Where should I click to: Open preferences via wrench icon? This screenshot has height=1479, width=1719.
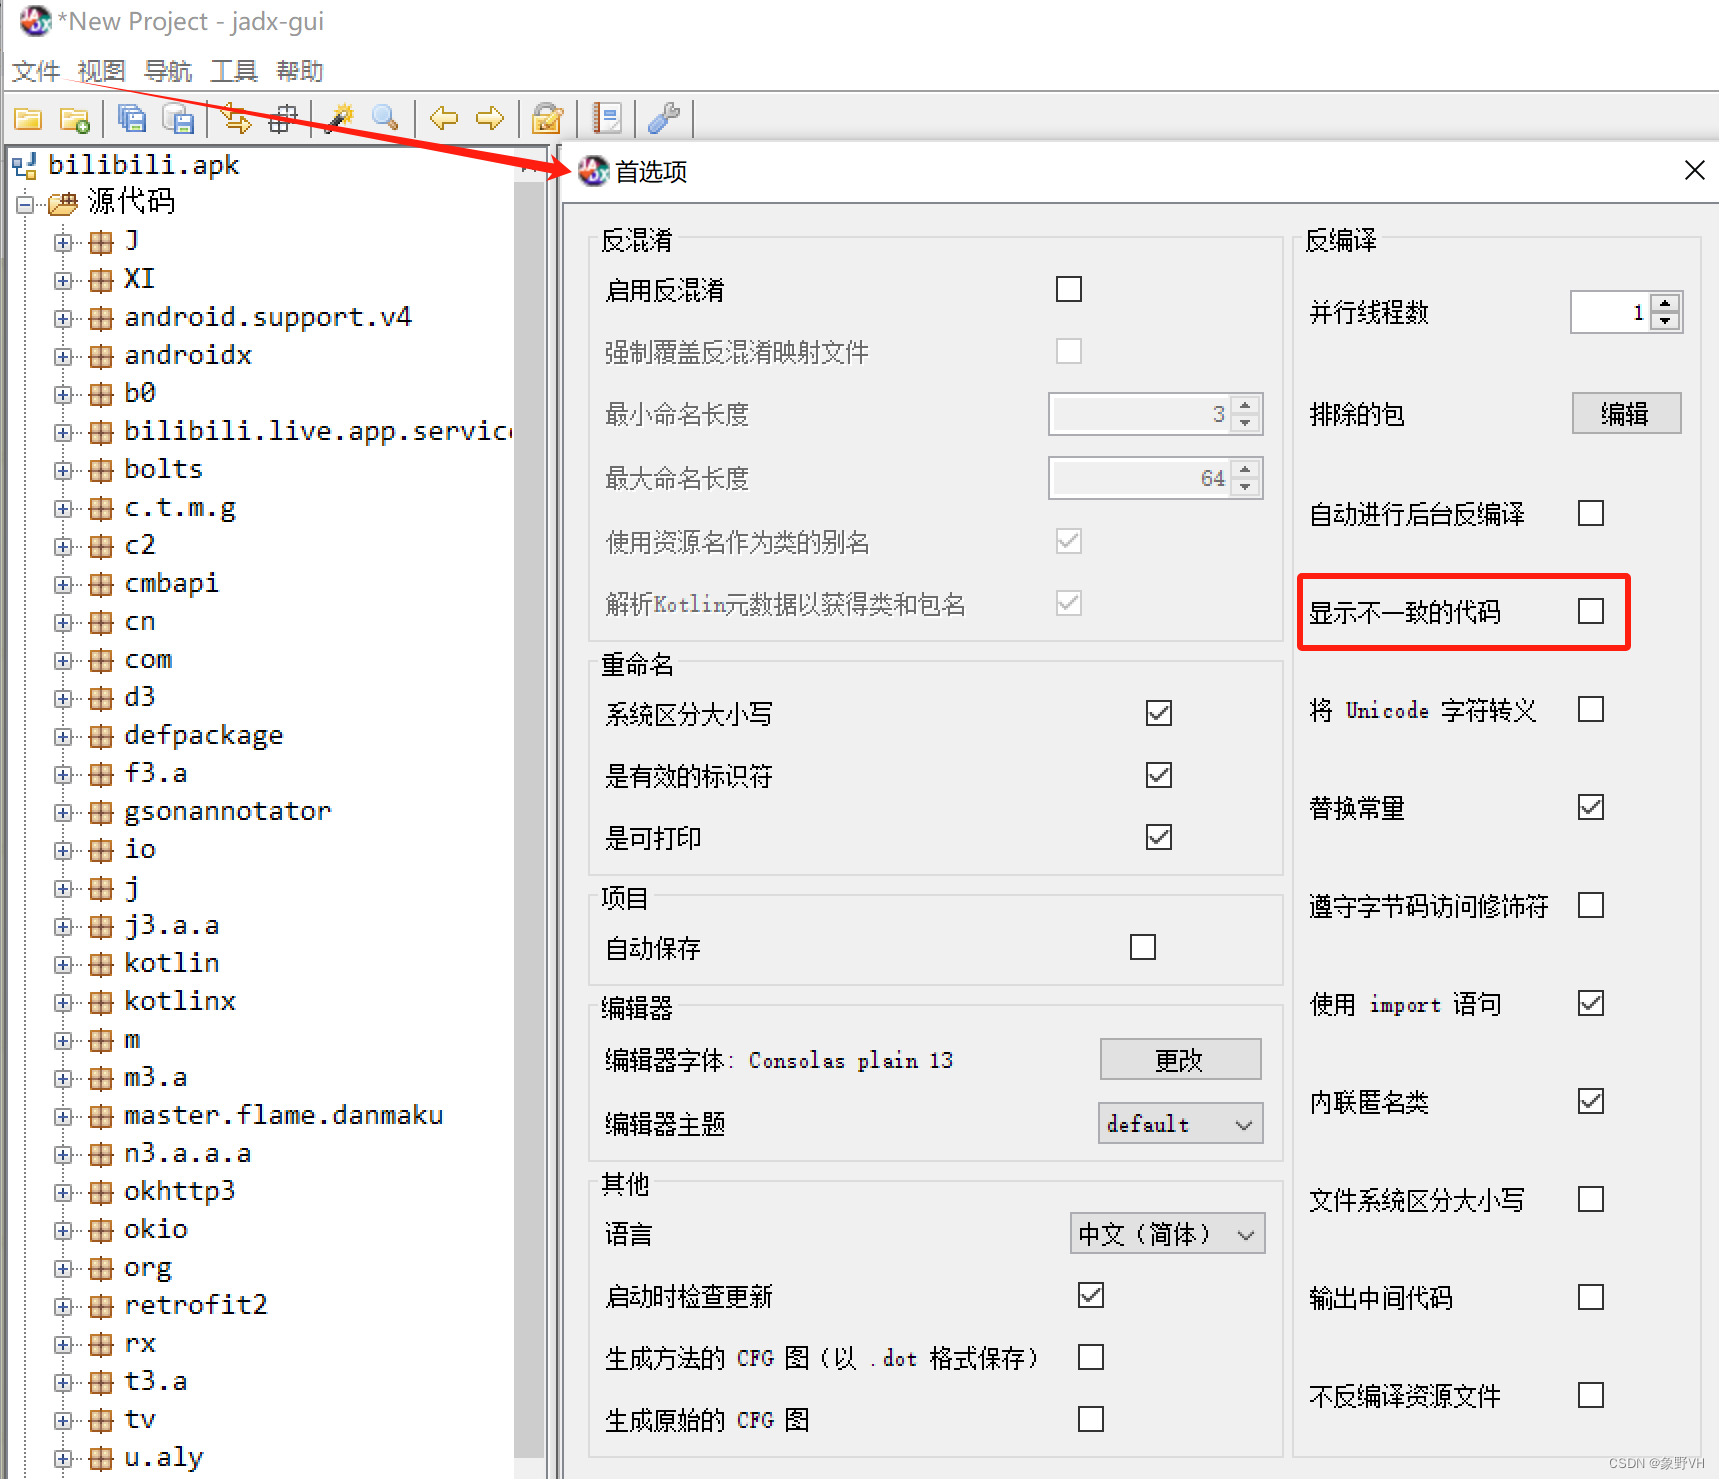point(664,119)
